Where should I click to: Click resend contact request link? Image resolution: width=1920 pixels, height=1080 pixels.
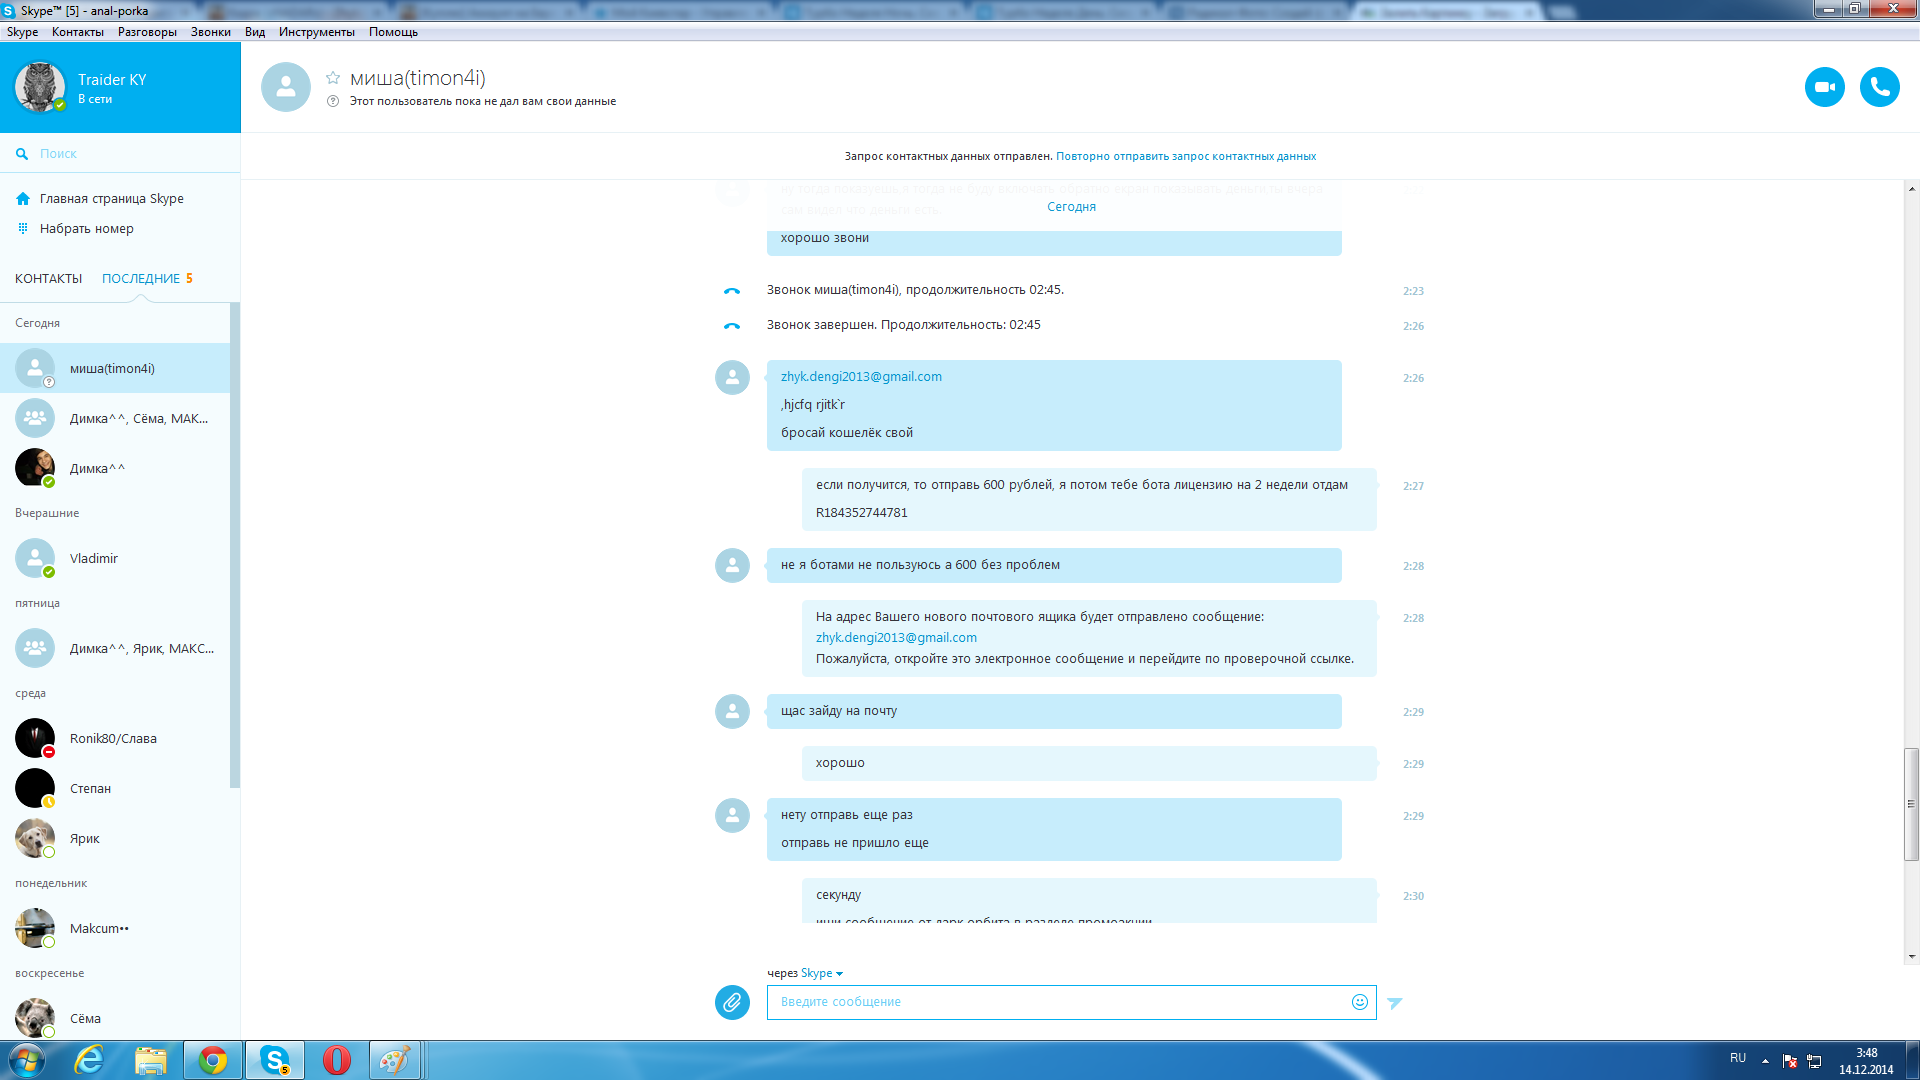click(1185, 156)
